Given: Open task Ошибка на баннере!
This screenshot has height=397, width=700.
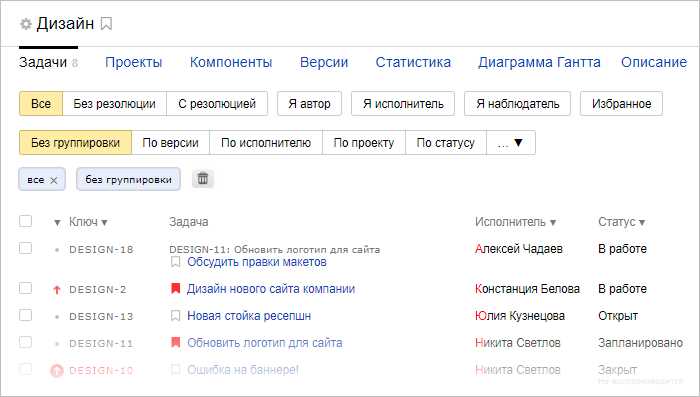Looking at the screenshot, I should point(243,370).
